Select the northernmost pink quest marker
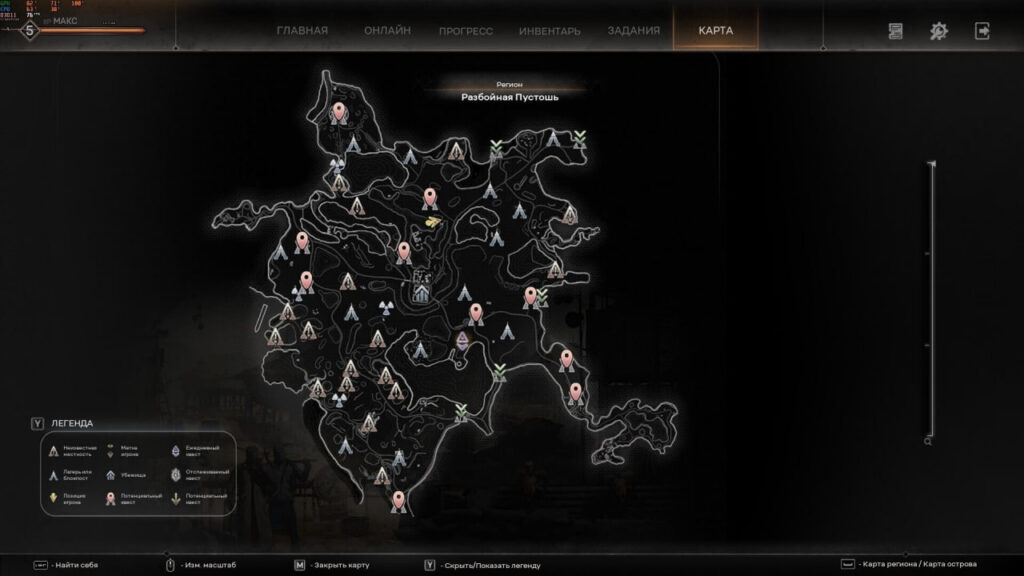Image resolution: width=1024 pixels, height=576 pixels. coord(338,113)
